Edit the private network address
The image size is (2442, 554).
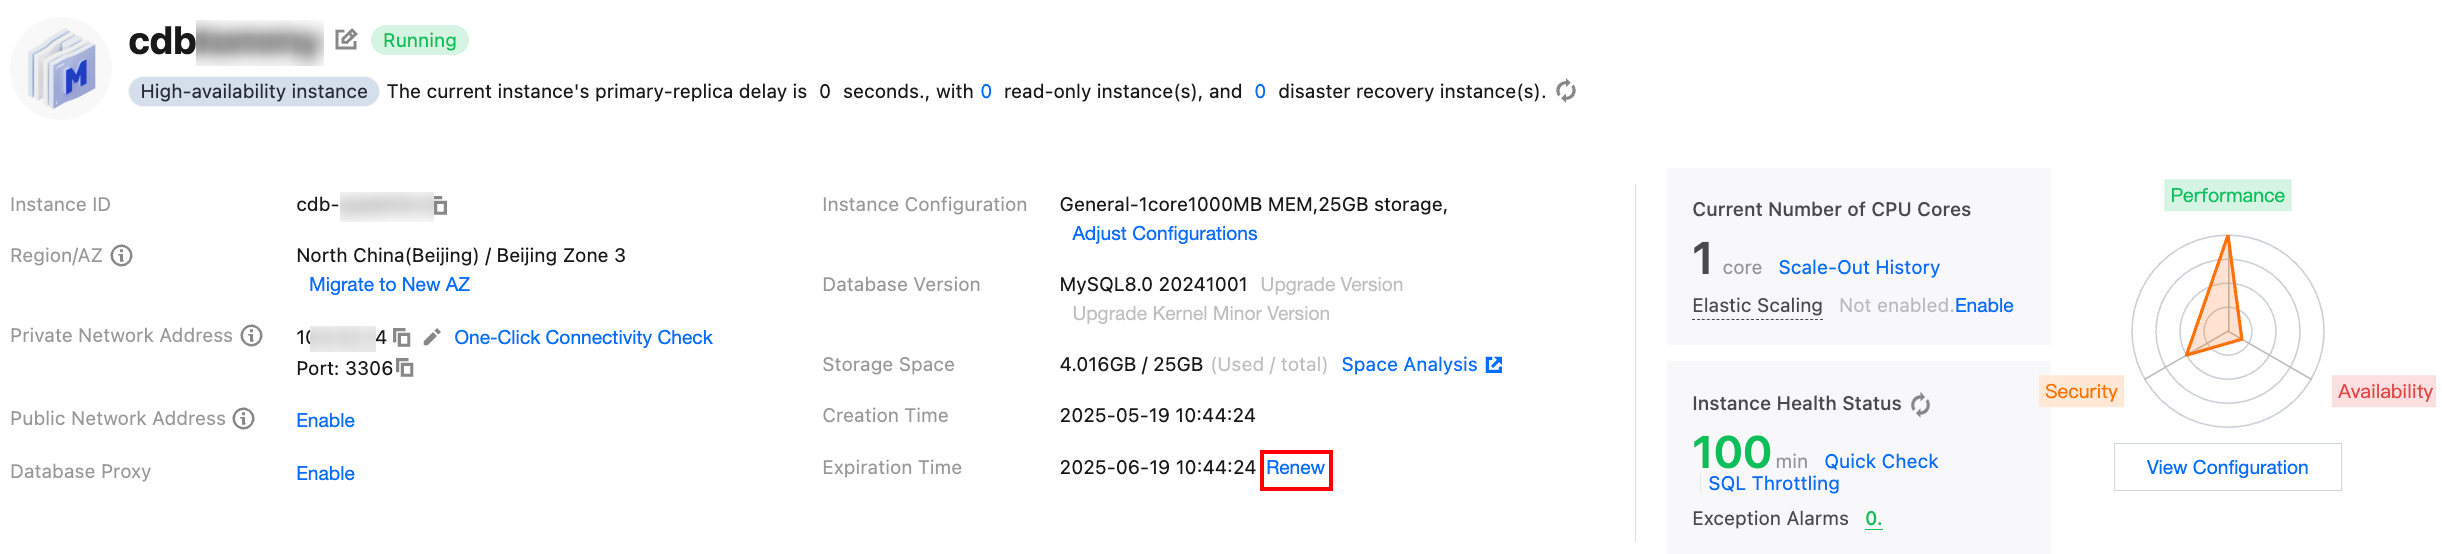pyautogui.click(x=432, y=338)
